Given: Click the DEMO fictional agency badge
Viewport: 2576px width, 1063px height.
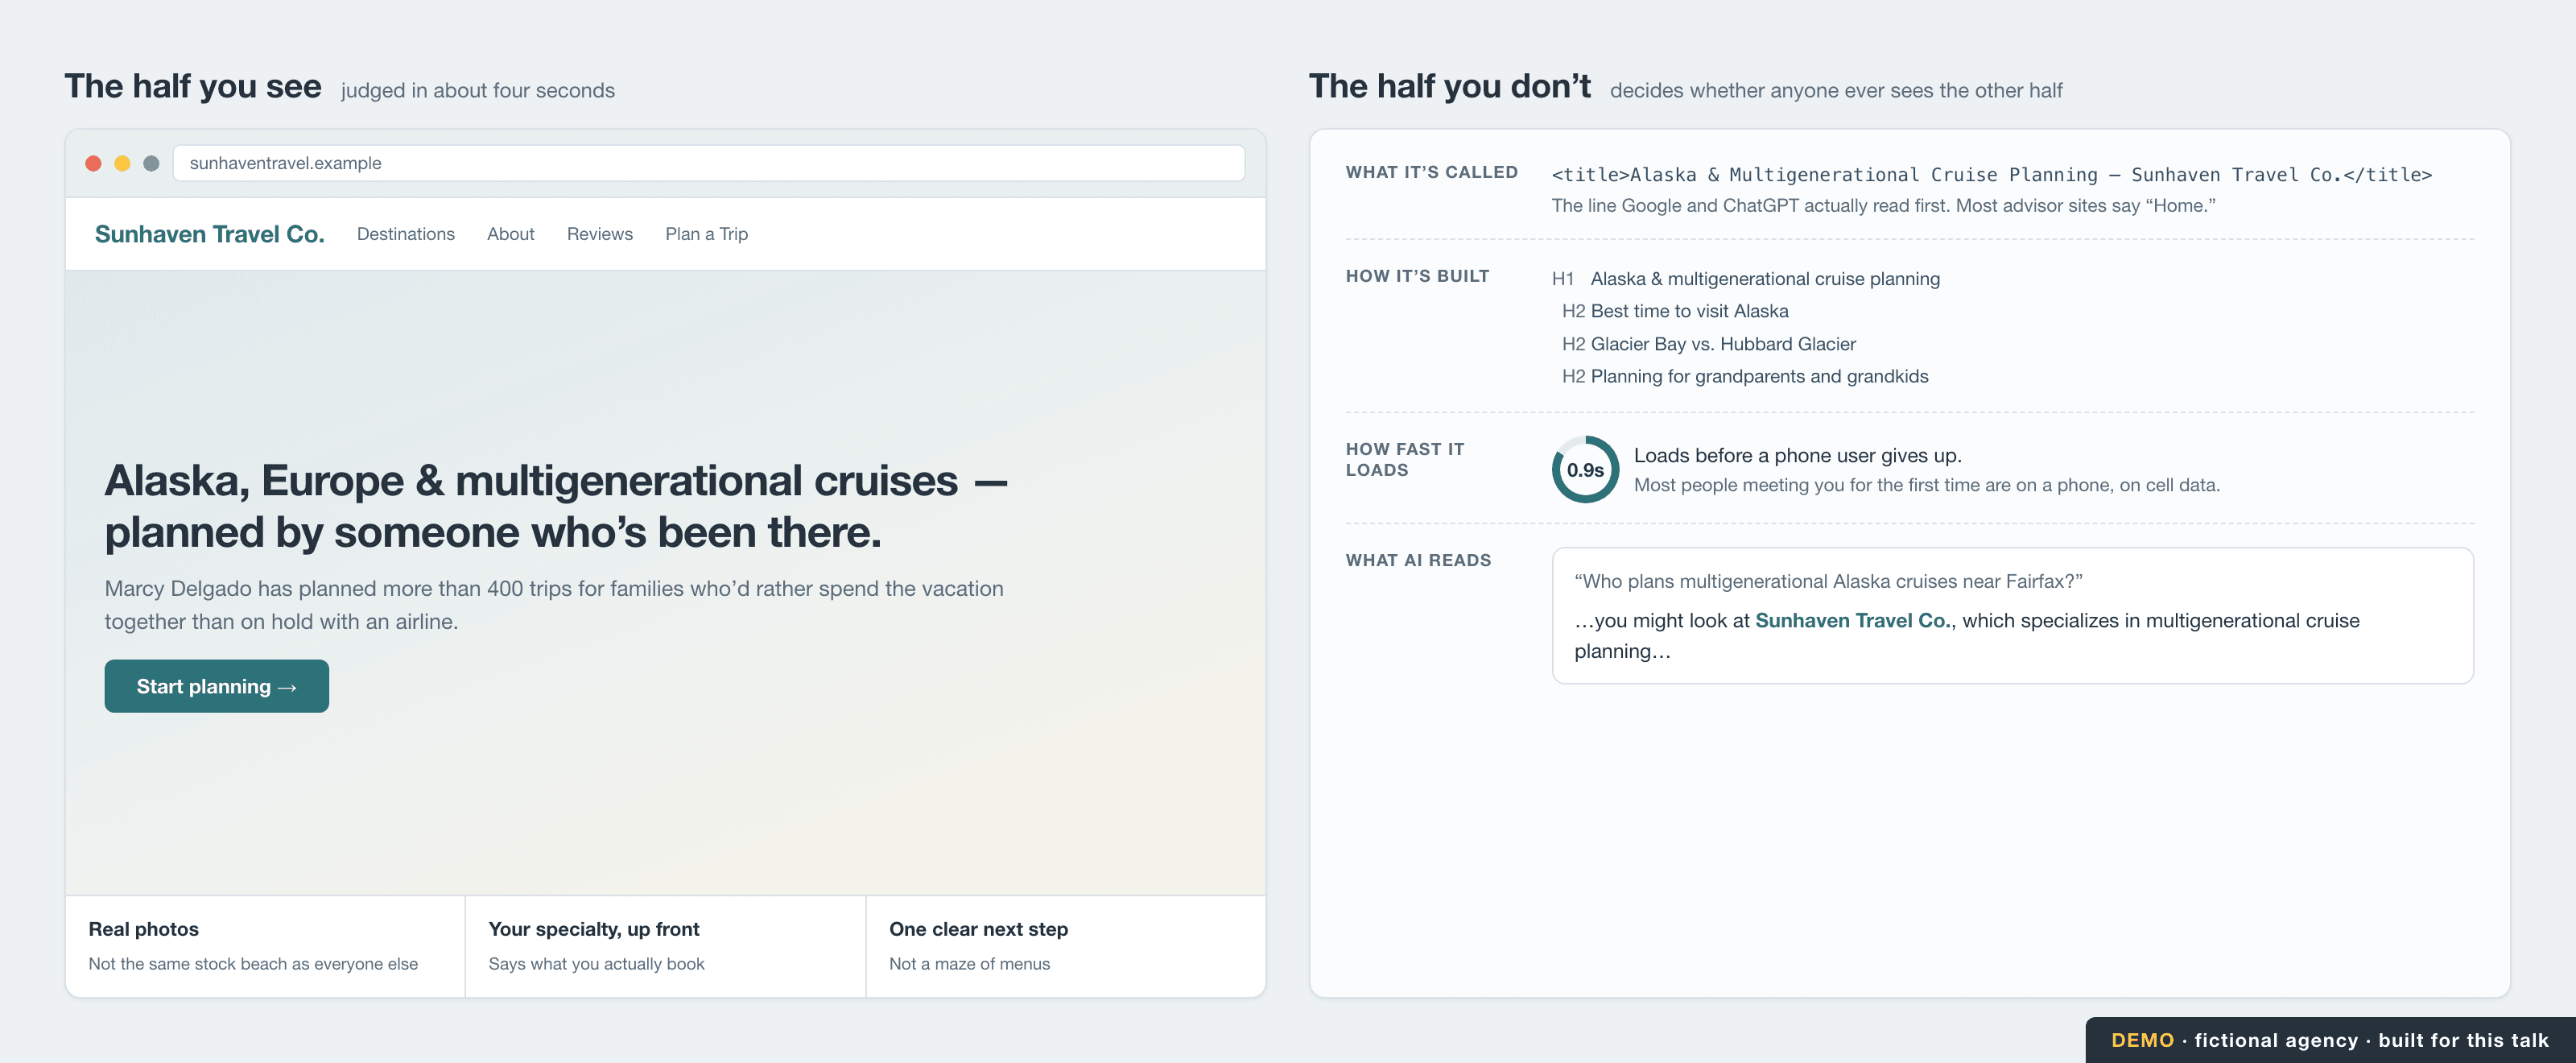Looking at the screenshot, I should [x=2330, y=1040].
